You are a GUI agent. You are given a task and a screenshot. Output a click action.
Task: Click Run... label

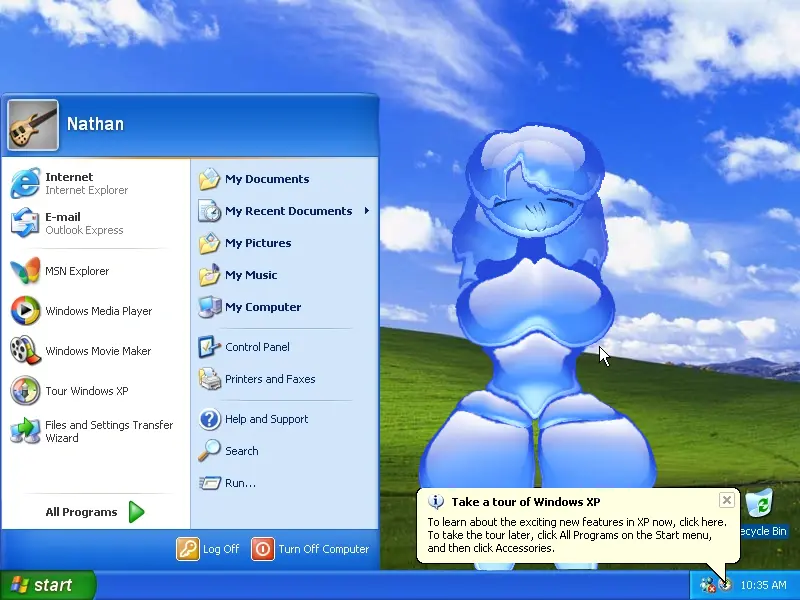(240, 483)
